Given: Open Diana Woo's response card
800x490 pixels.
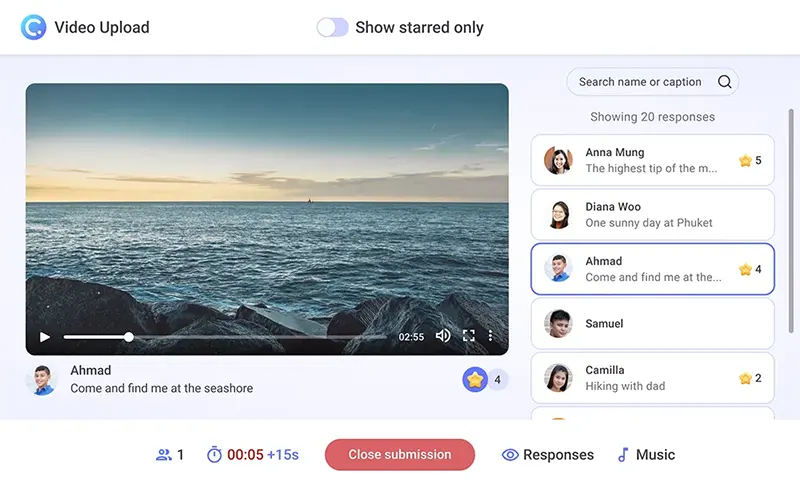Looking at the screenshot, I should tap(652, 214).
